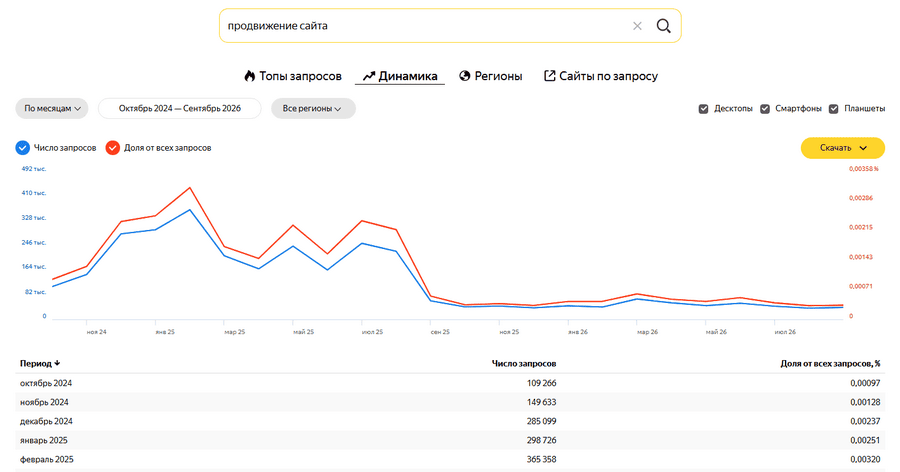This screenshot has height=472, width=900.
Task: Clear the search query with X icon
Action: pos(637,26)
